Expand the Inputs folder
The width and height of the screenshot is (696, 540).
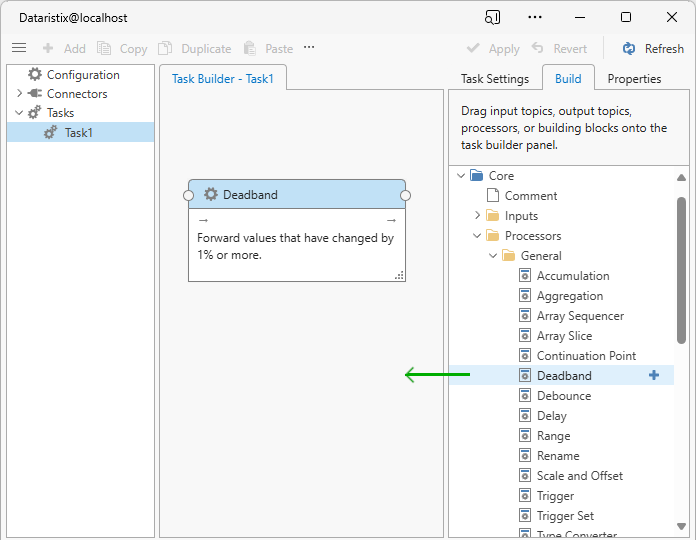click(477, 216)
